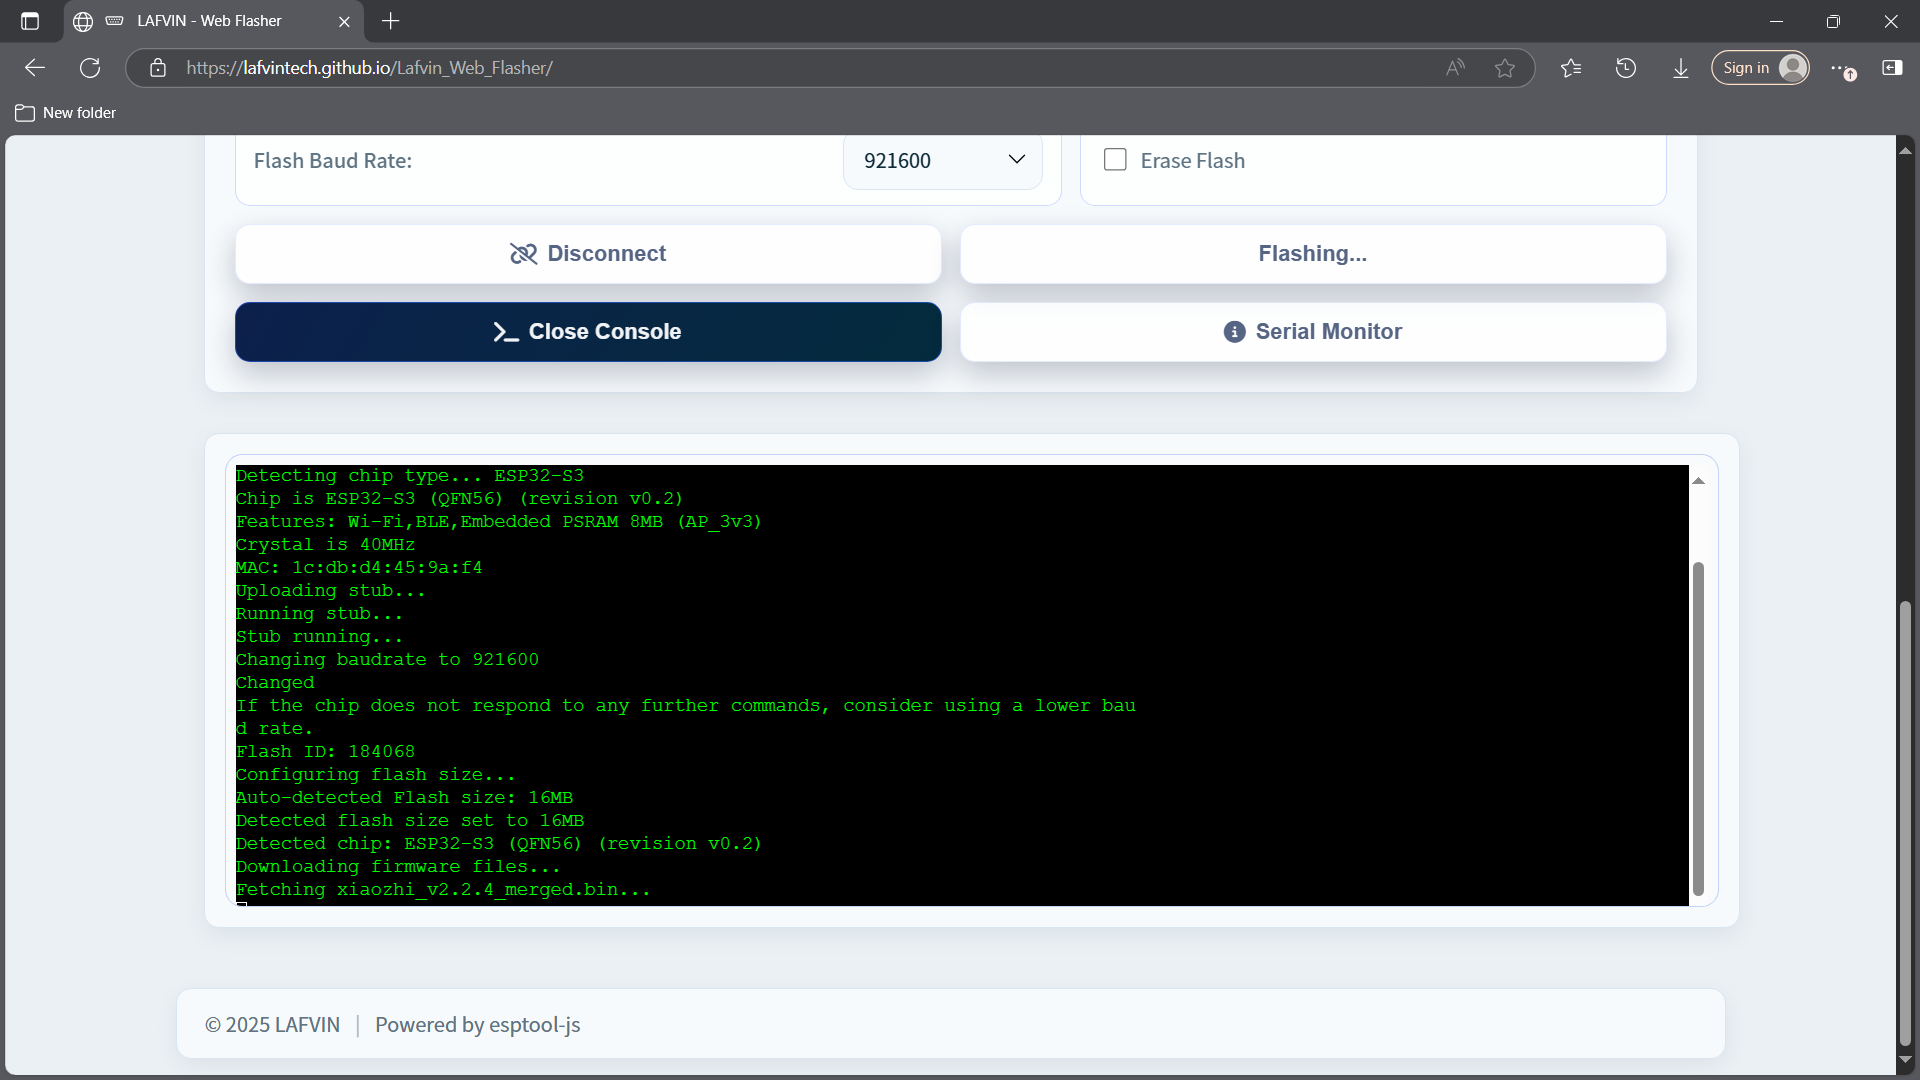Click '© 2025 LAFVIN' footer text
The height and width of the screenshot is (1080, 1920).
click(x=272, y=1025)
